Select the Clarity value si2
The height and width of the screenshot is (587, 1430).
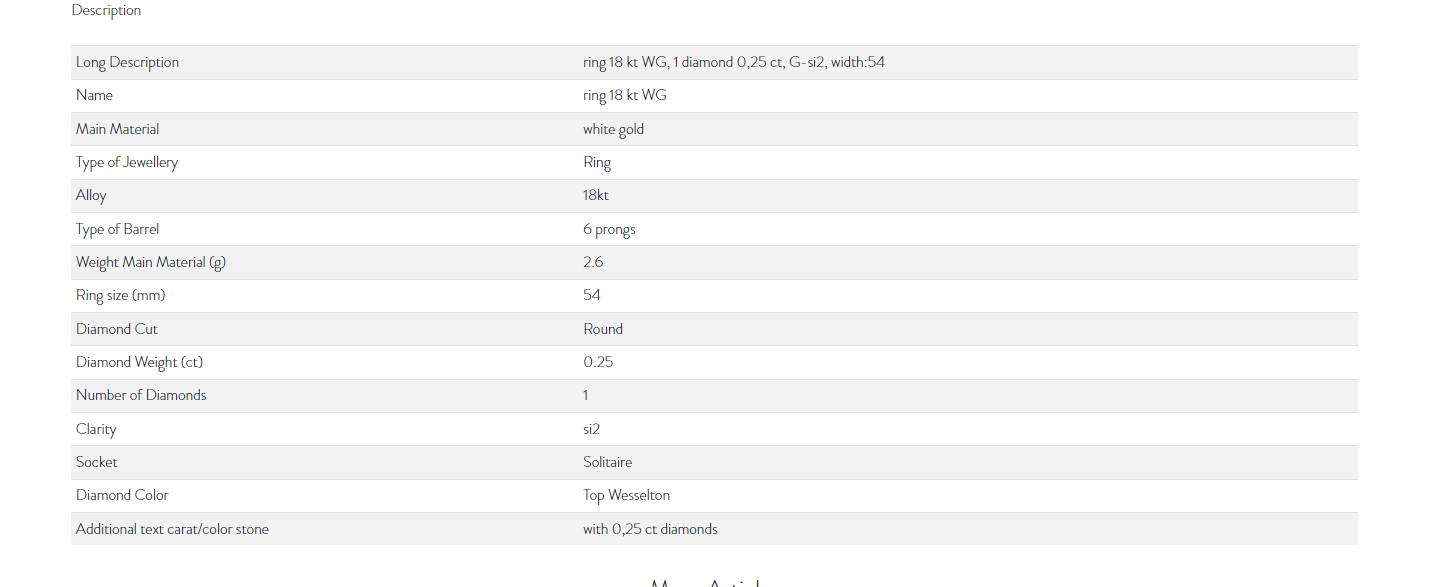pos(592,429)
